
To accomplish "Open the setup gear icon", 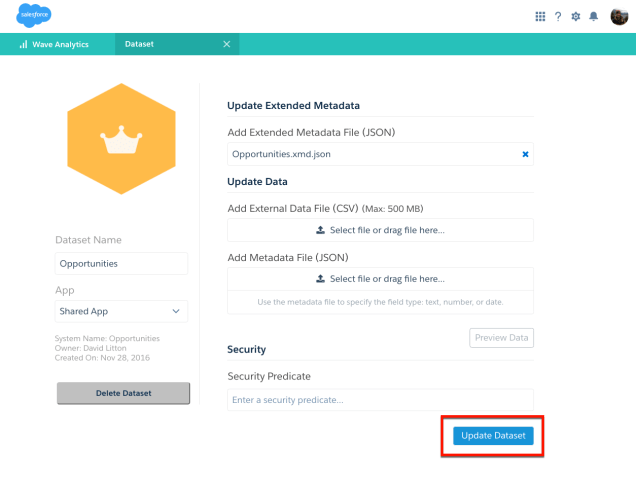I will click(575, 16).
